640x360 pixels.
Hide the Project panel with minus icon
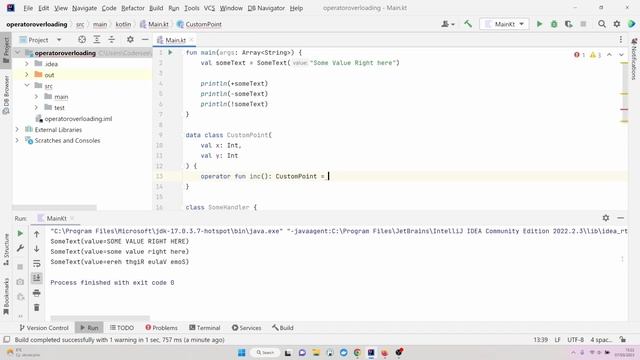click(145, 40)
